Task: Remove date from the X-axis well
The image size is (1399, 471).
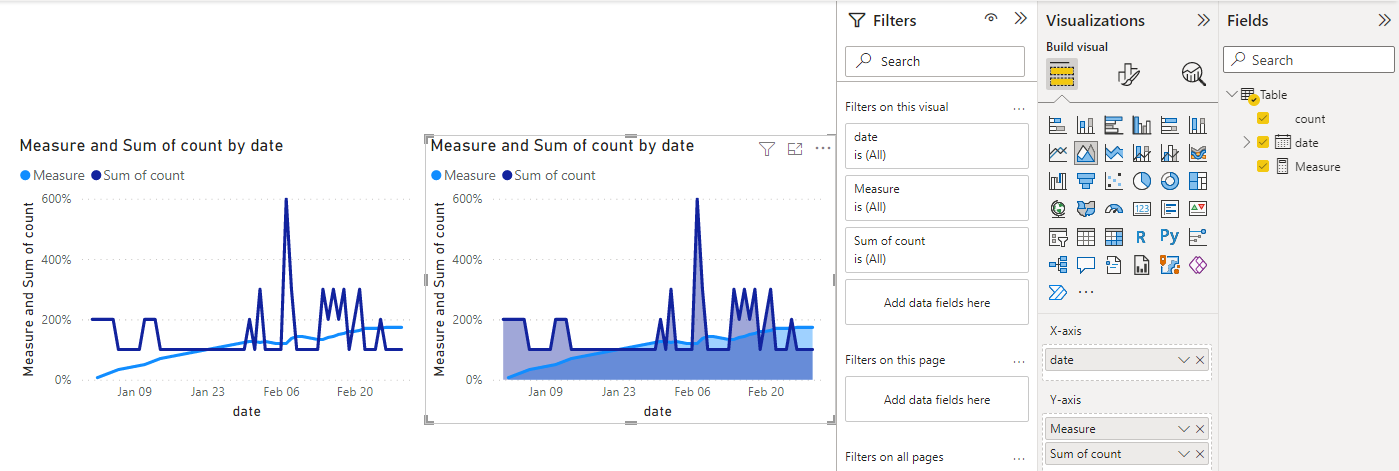Action: pos(1200,360)
